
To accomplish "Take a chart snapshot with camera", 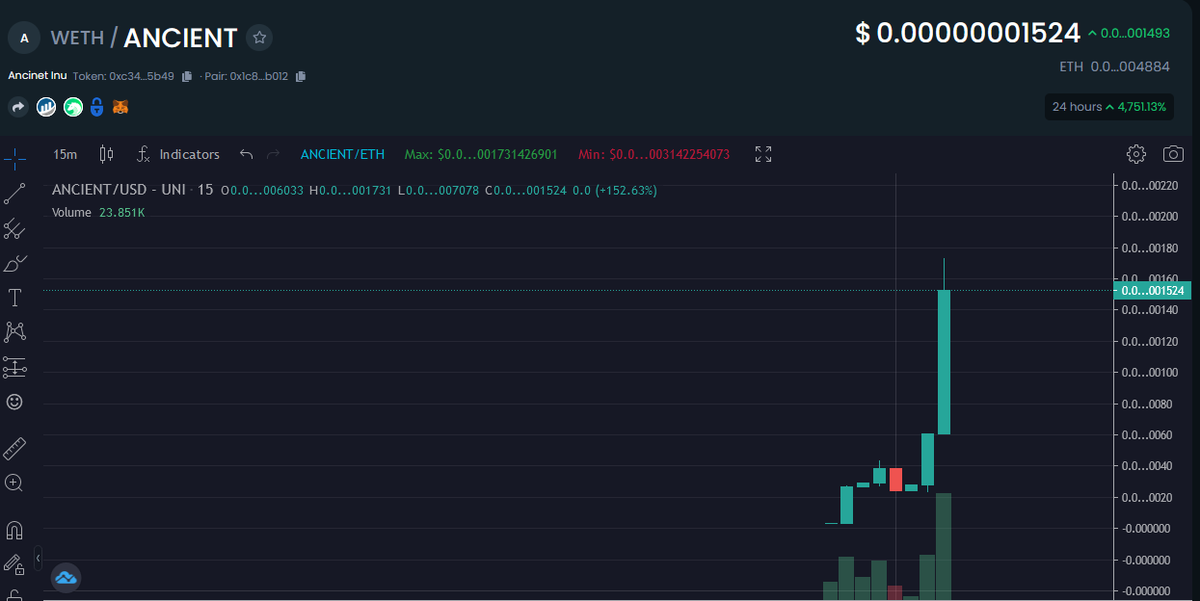I will pyautogui.click(x=1173, y=154).
